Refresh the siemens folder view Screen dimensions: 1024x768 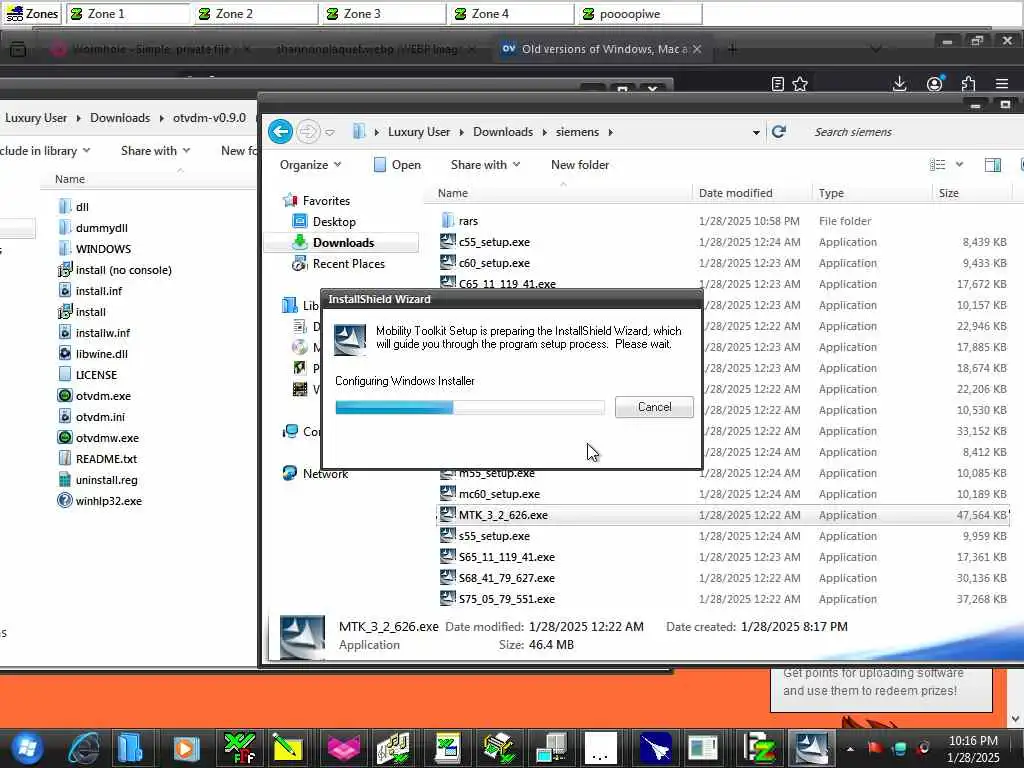(x=778, y=132)
